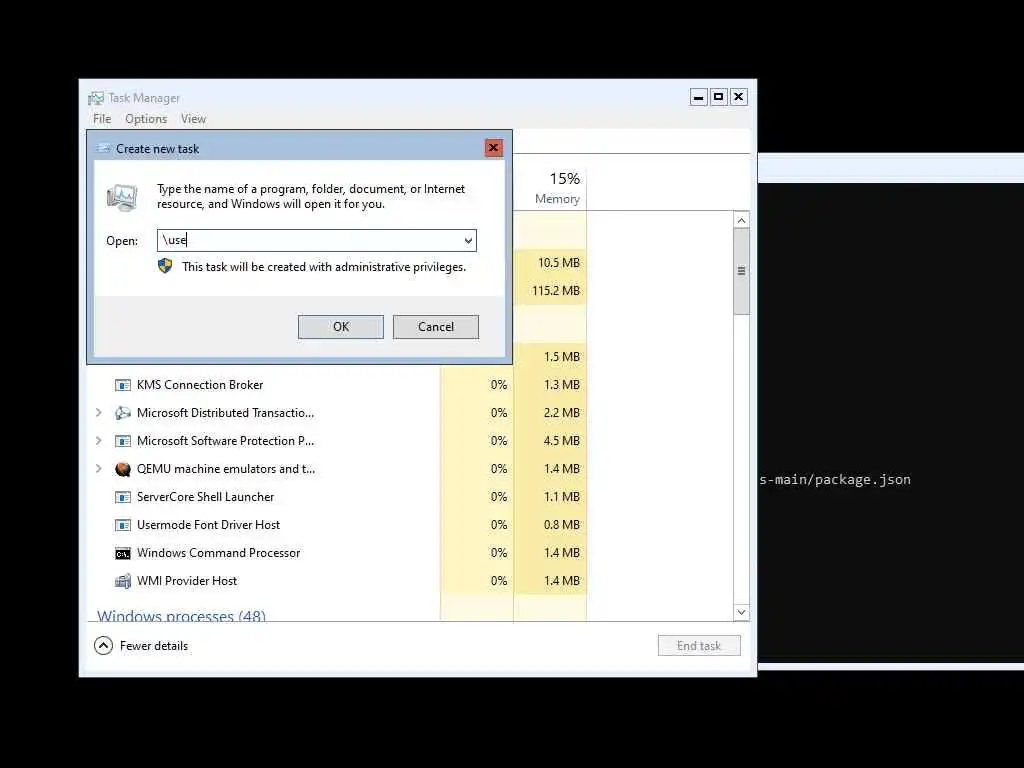The width and height of the screenshot is (1024, 768).
Task: Click the 0.8 MB memory value
Action: pyautogui.click(x=562, y=525)
